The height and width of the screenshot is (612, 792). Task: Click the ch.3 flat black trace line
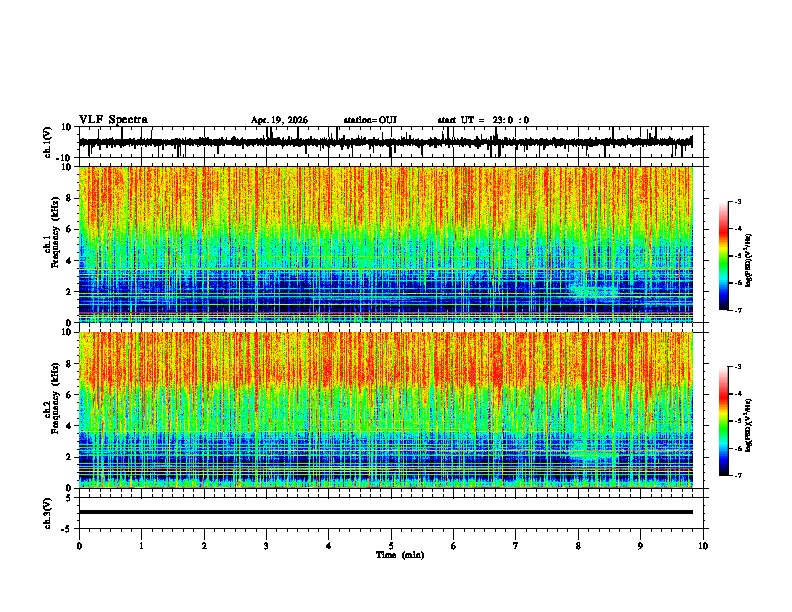coord(386,512)
